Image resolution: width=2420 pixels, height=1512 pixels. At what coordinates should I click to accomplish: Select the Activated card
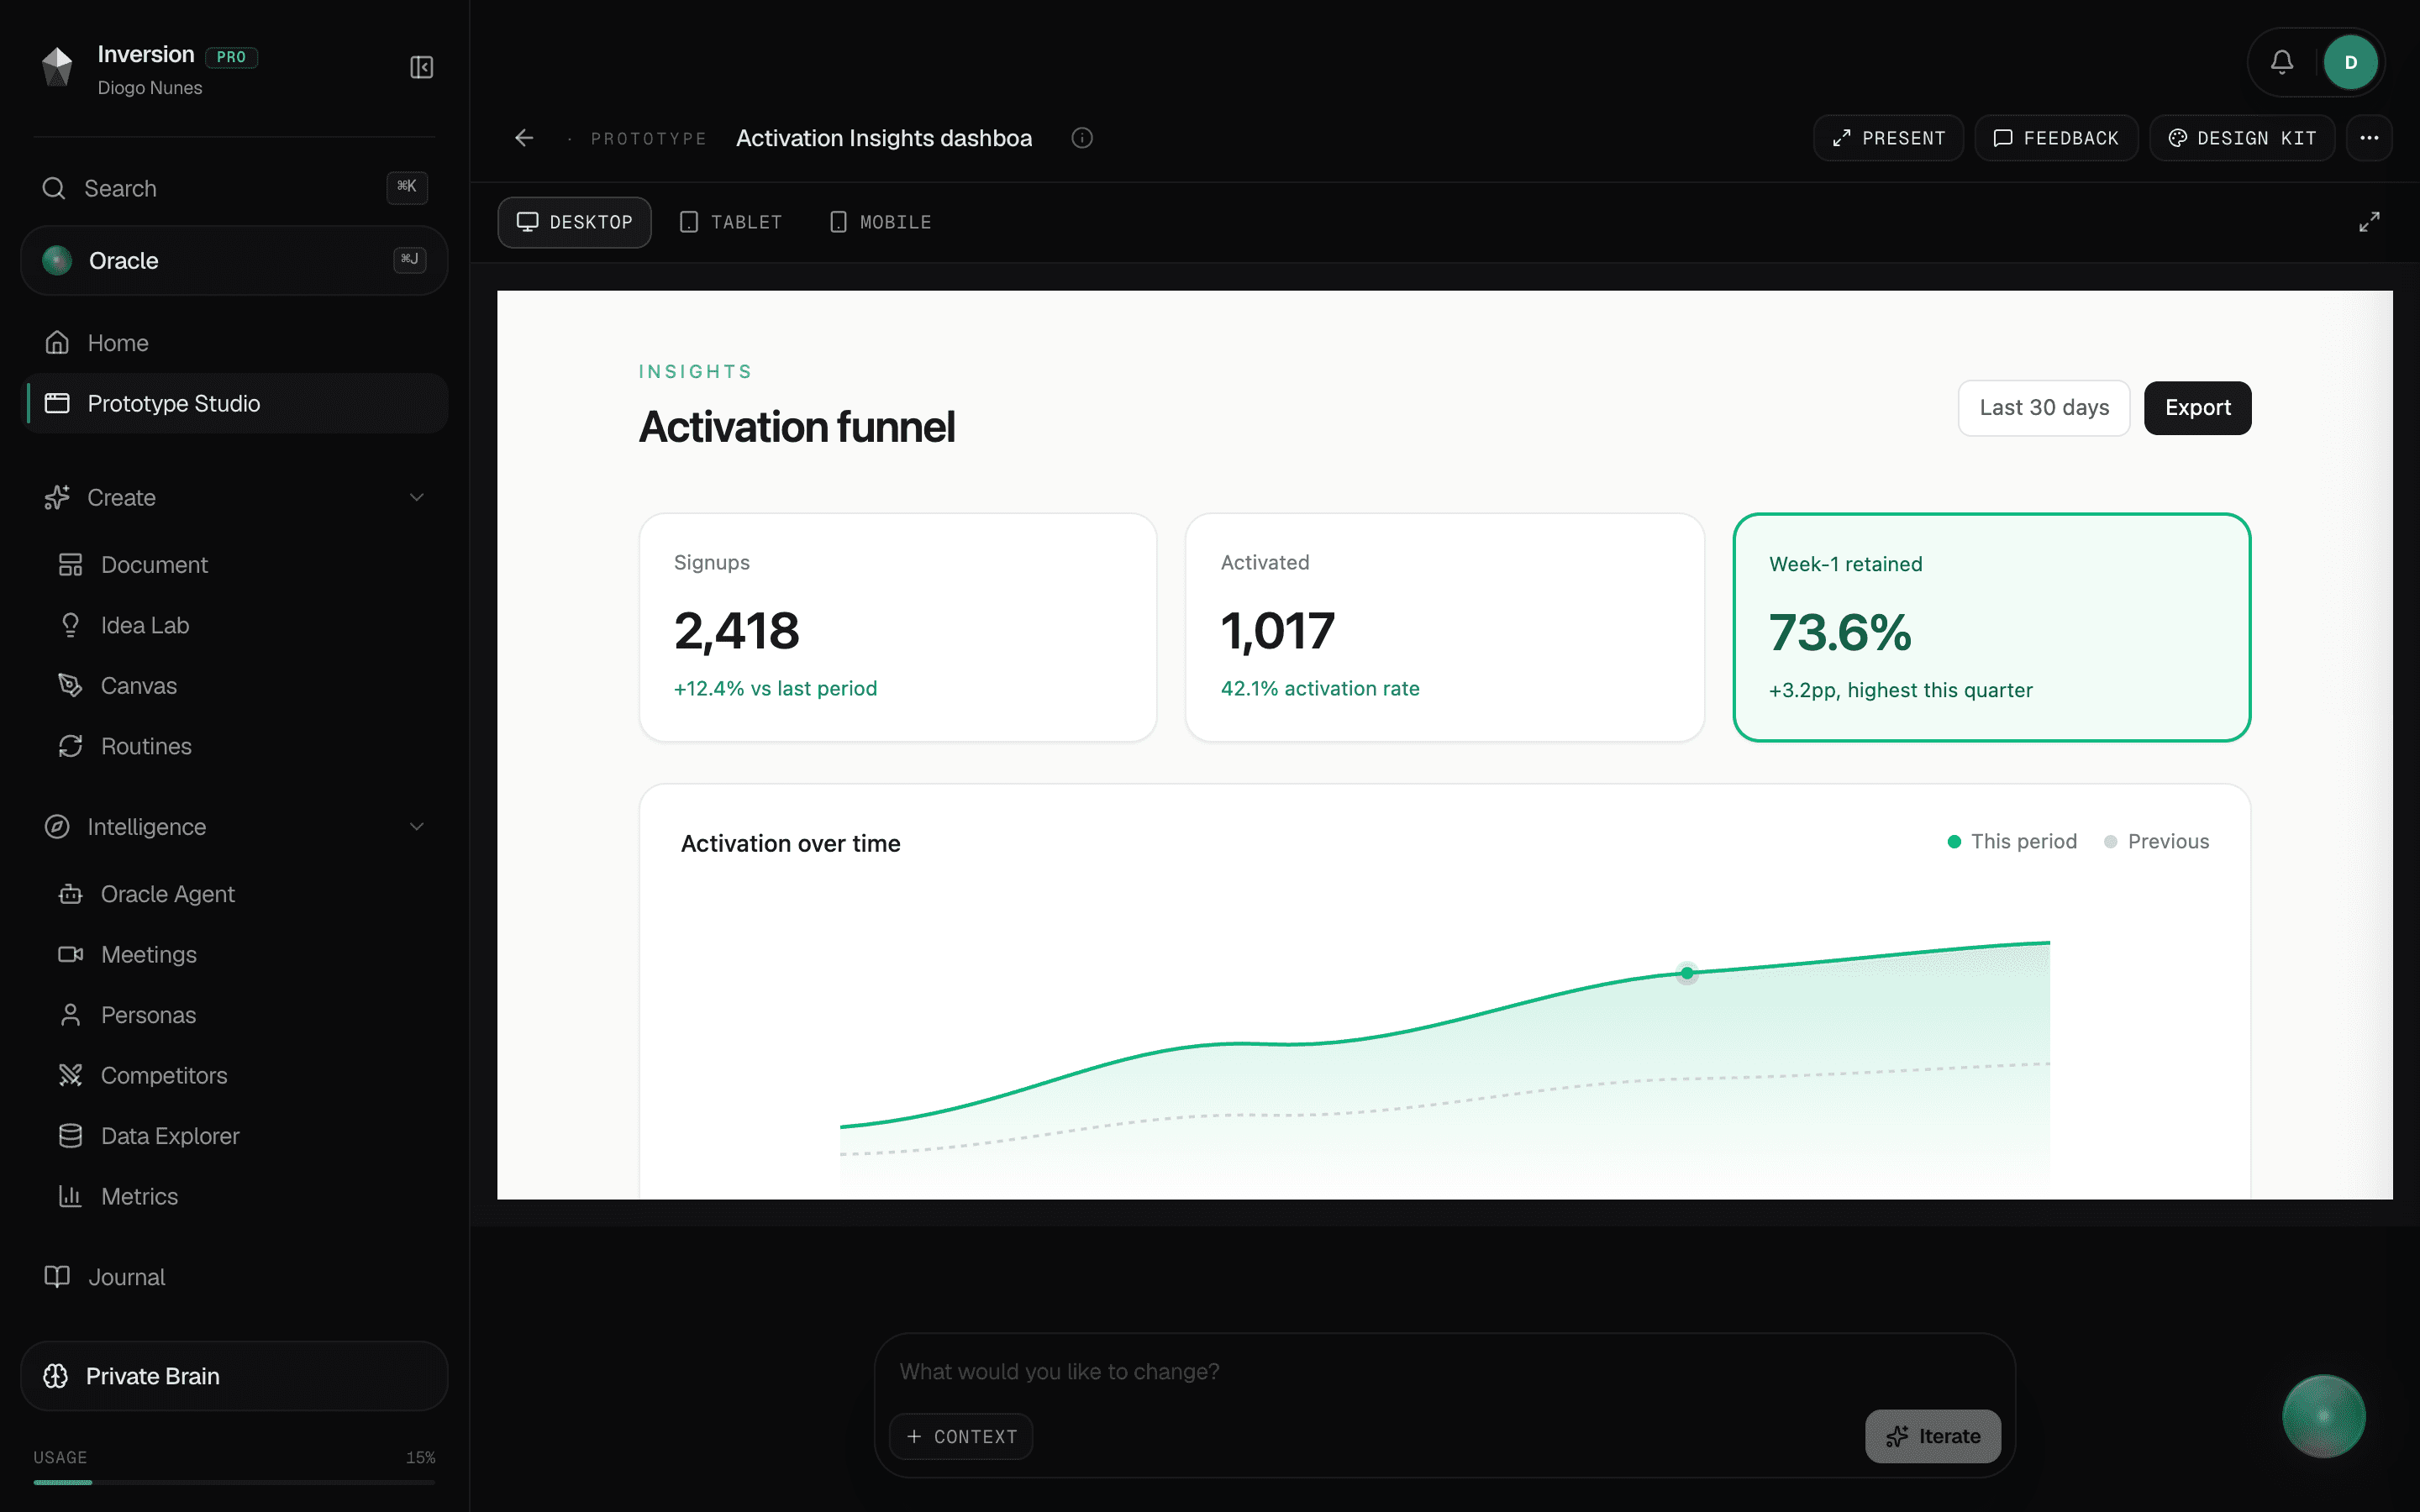point(1444,628)
